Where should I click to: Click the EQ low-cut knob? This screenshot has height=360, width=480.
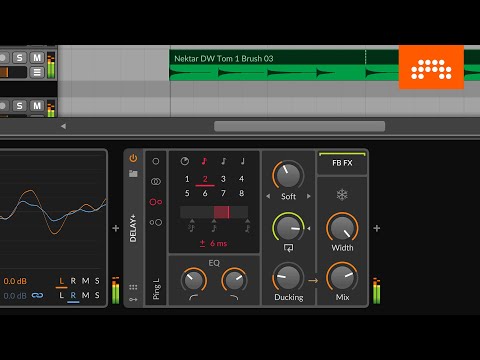pos(193,280)
